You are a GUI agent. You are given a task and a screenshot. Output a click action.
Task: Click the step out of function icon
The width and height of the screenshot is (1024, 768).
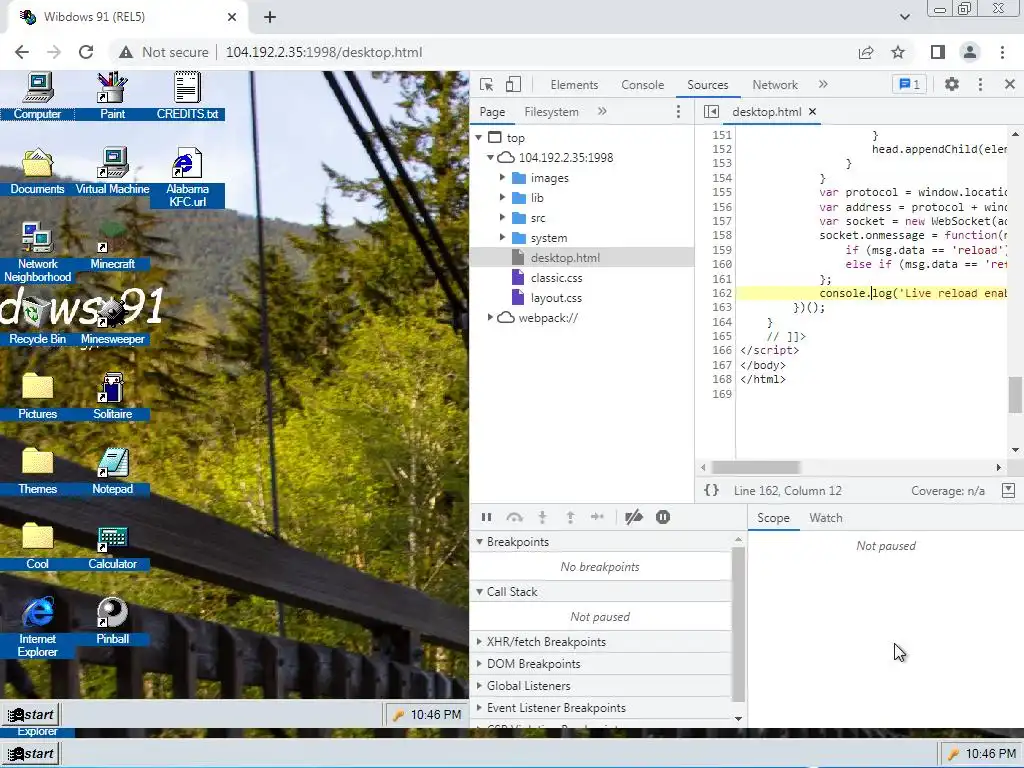570,517
